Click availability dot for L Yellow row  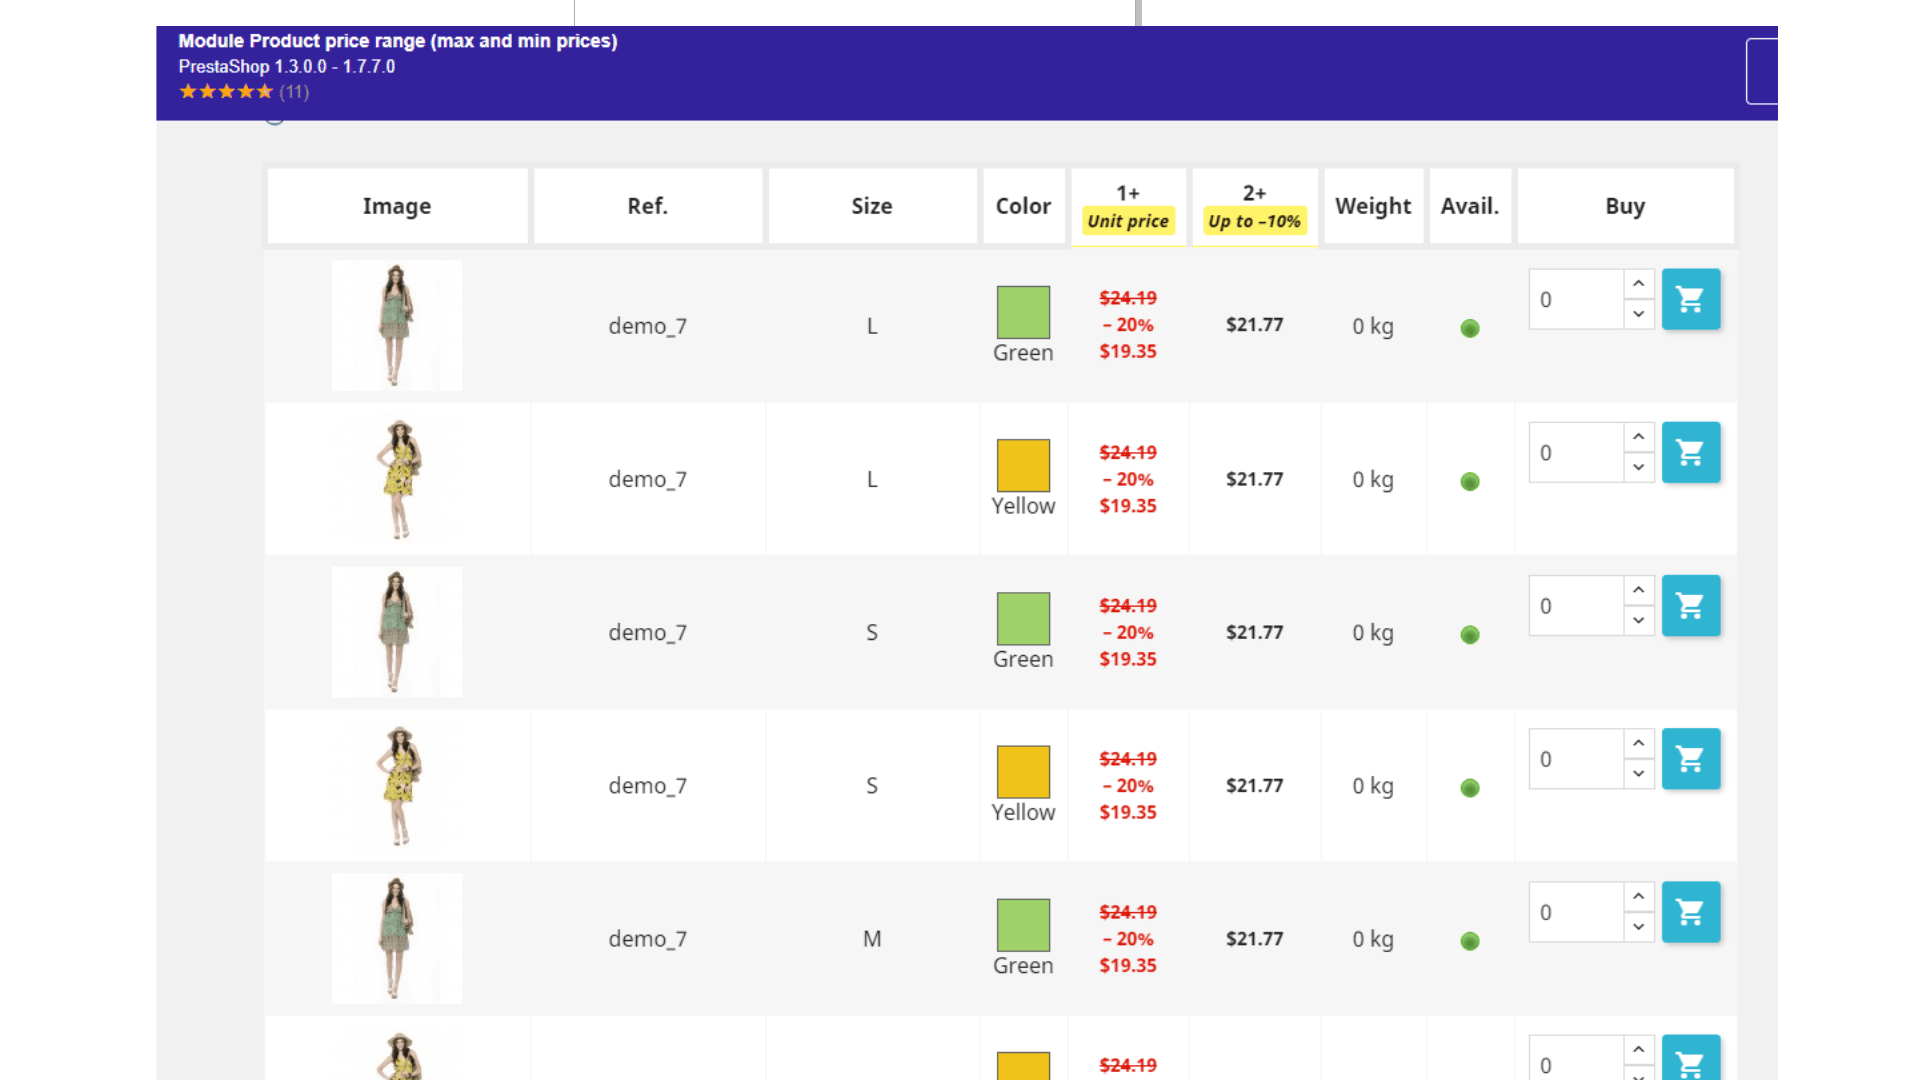1470,481
